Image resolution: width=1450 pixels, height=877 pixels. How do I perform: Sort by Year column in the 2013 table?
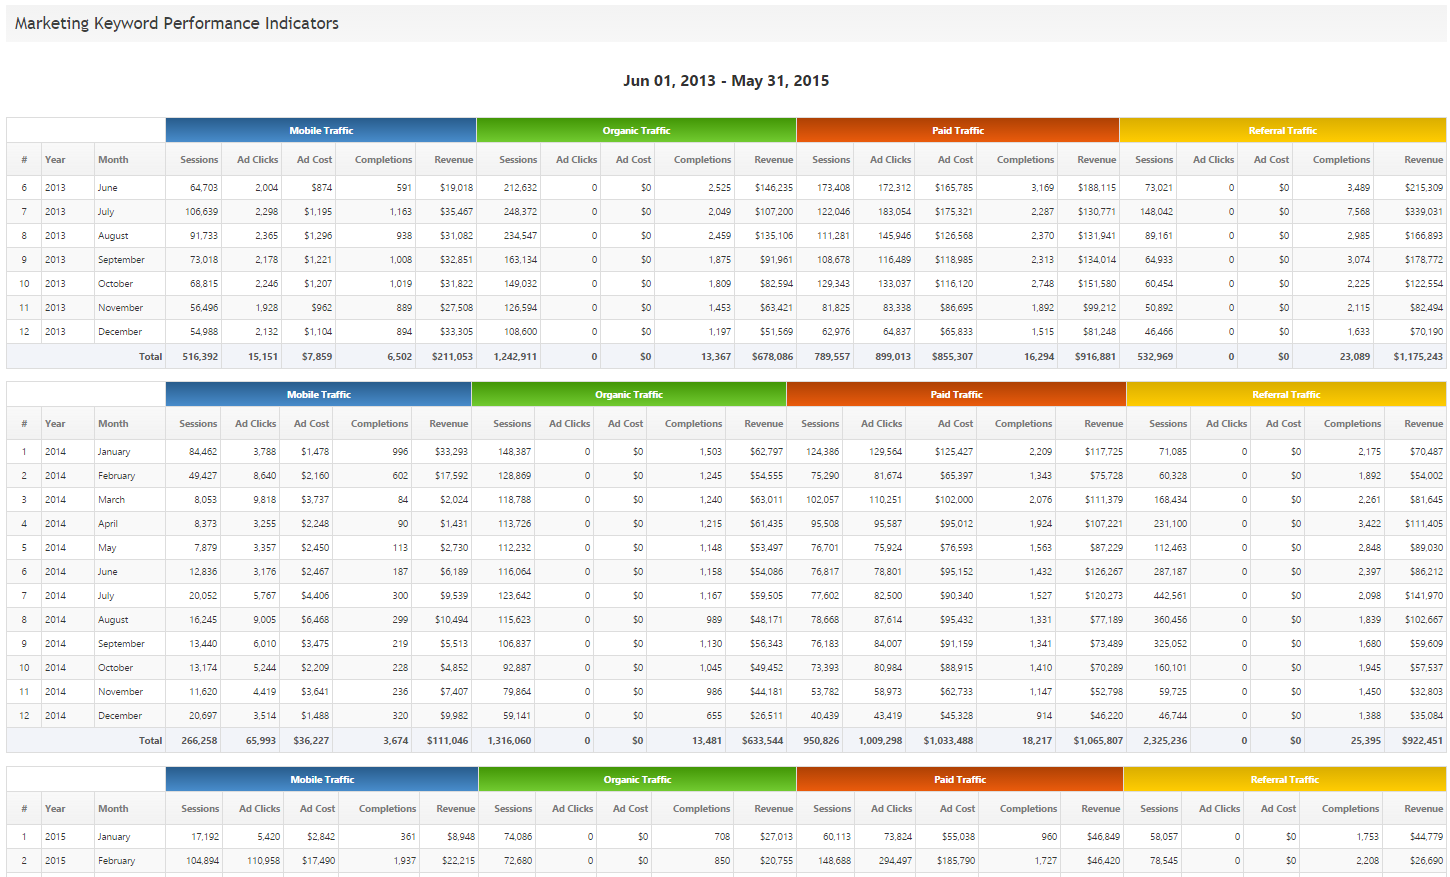tap(55, 160)
